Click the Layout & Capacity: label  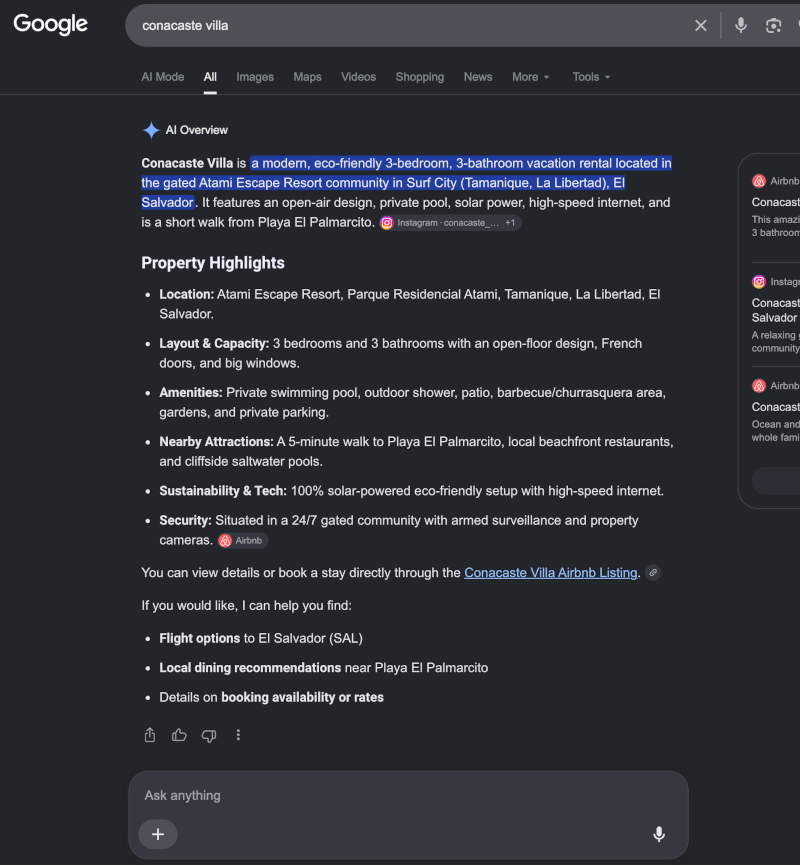coord(214,344)
